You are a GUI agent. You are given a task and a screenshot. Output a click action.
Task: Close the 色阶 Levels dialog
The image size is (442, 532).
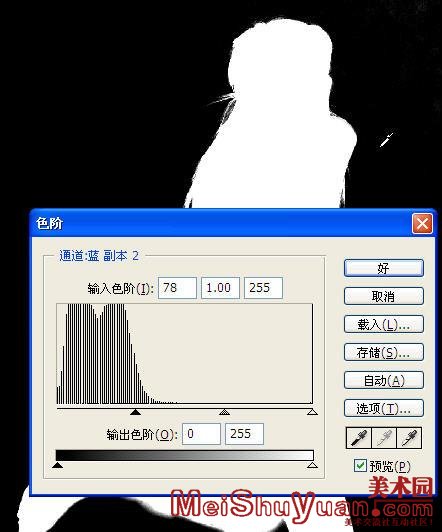tap(422, 224)
